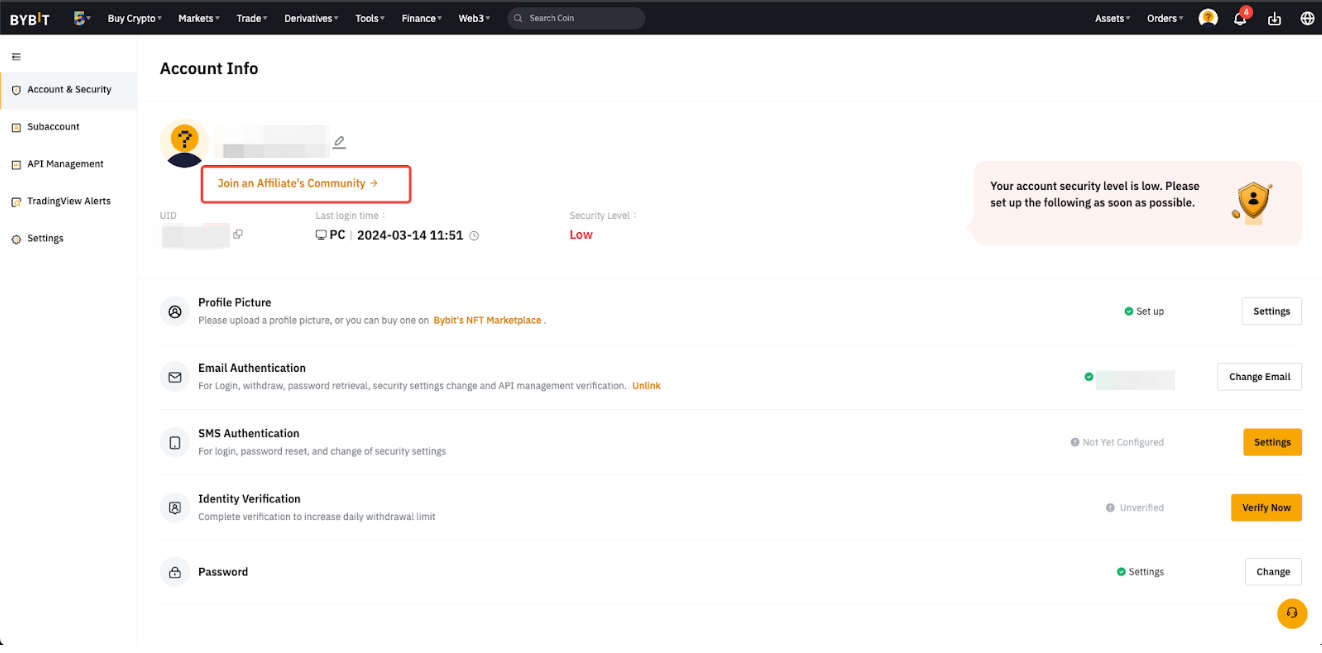Click the Verify Now button
This screenshot has height=653, width=1322.
tap(1266, 507)
